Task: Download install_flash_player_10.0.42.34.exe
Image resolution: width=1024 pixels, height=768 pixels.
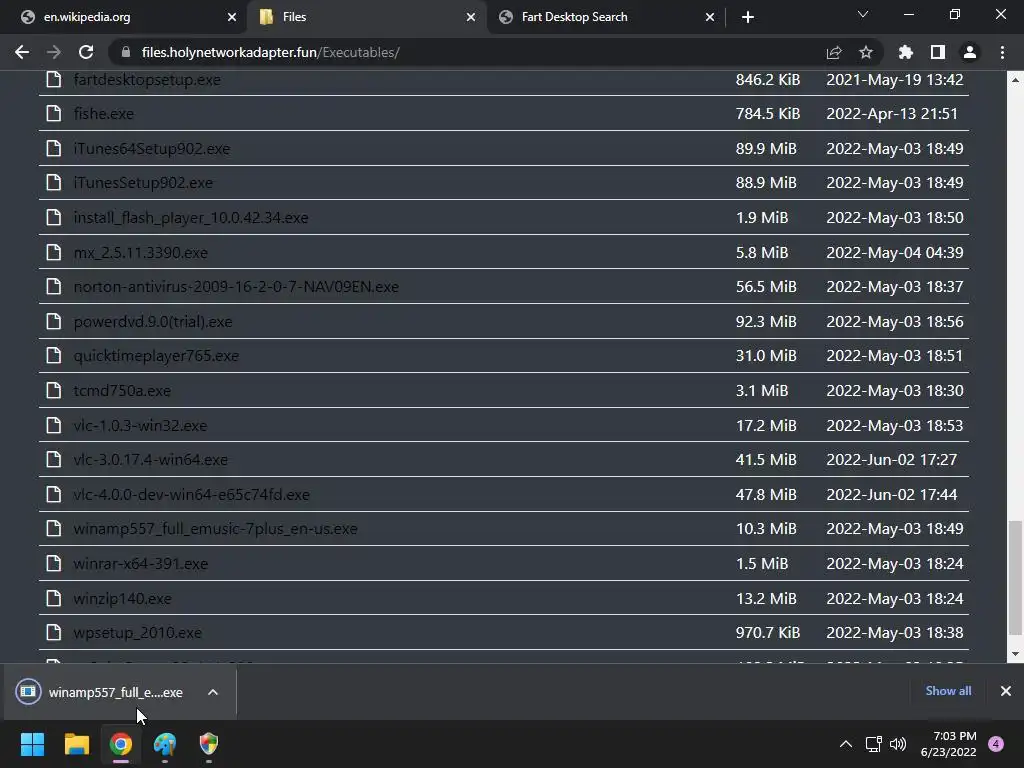Action: (x=191, y=217)
